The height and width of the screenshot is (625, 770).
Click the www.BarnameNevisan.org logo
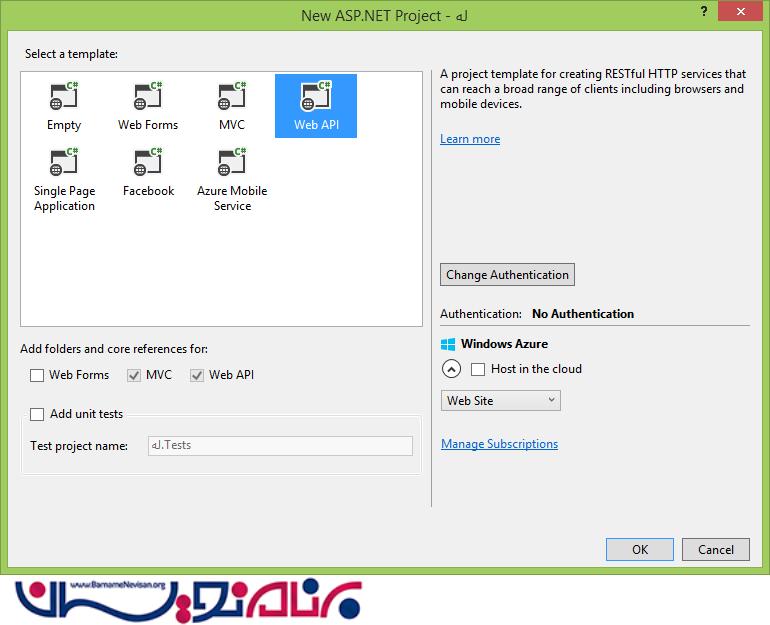(188, 600)
